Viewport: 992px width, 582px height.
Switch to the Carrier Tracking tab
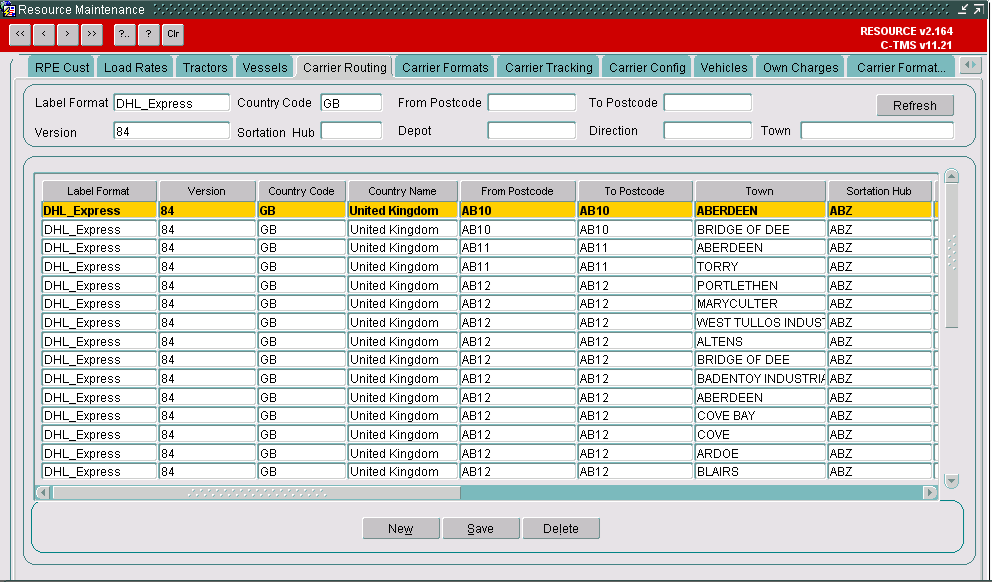549,68
